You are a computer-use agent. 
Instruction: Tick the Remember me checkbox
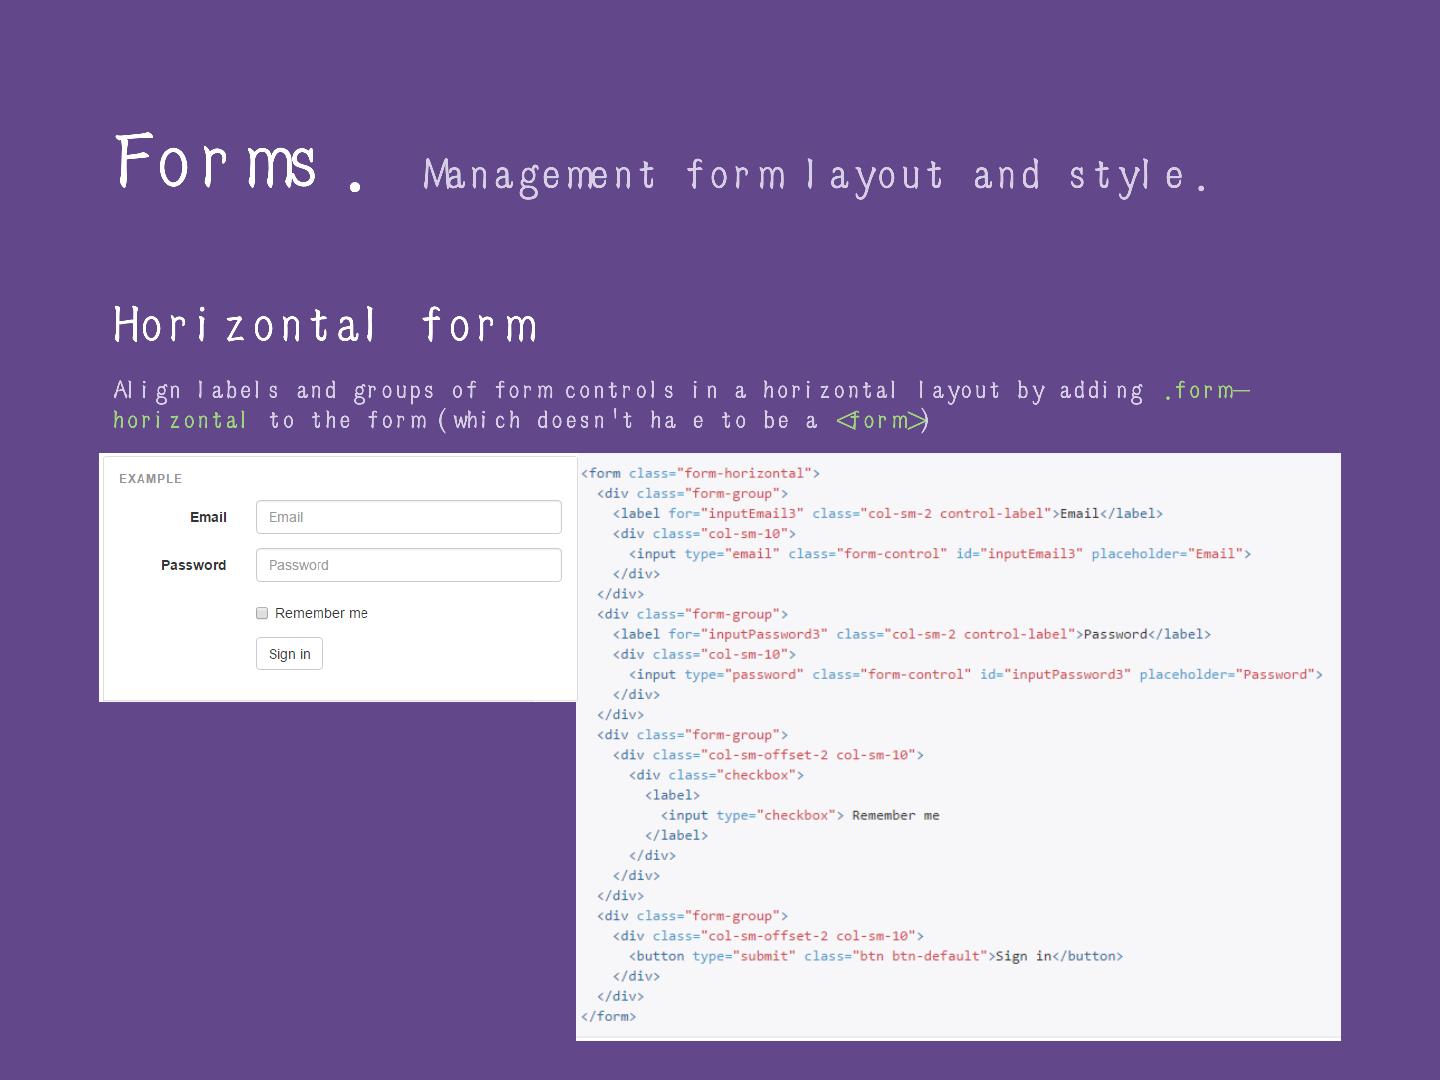(262, 613)
